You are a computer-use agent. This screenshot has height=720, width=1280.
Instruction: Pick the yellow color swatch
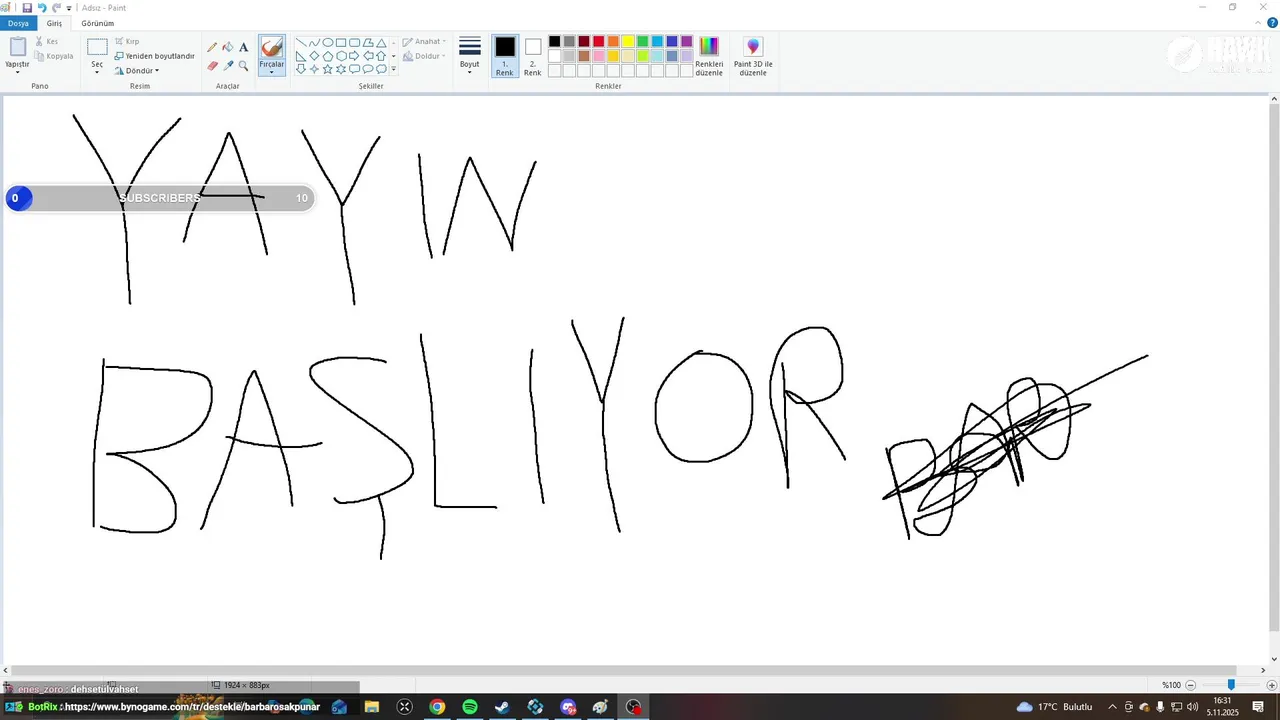click(628, 41)
